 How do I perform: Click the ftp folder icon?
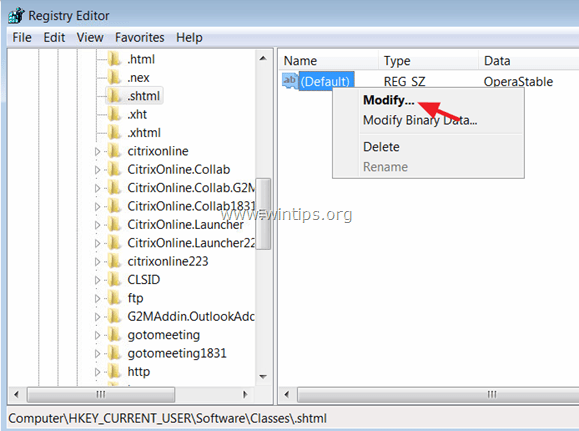click(x=114, y=298)
